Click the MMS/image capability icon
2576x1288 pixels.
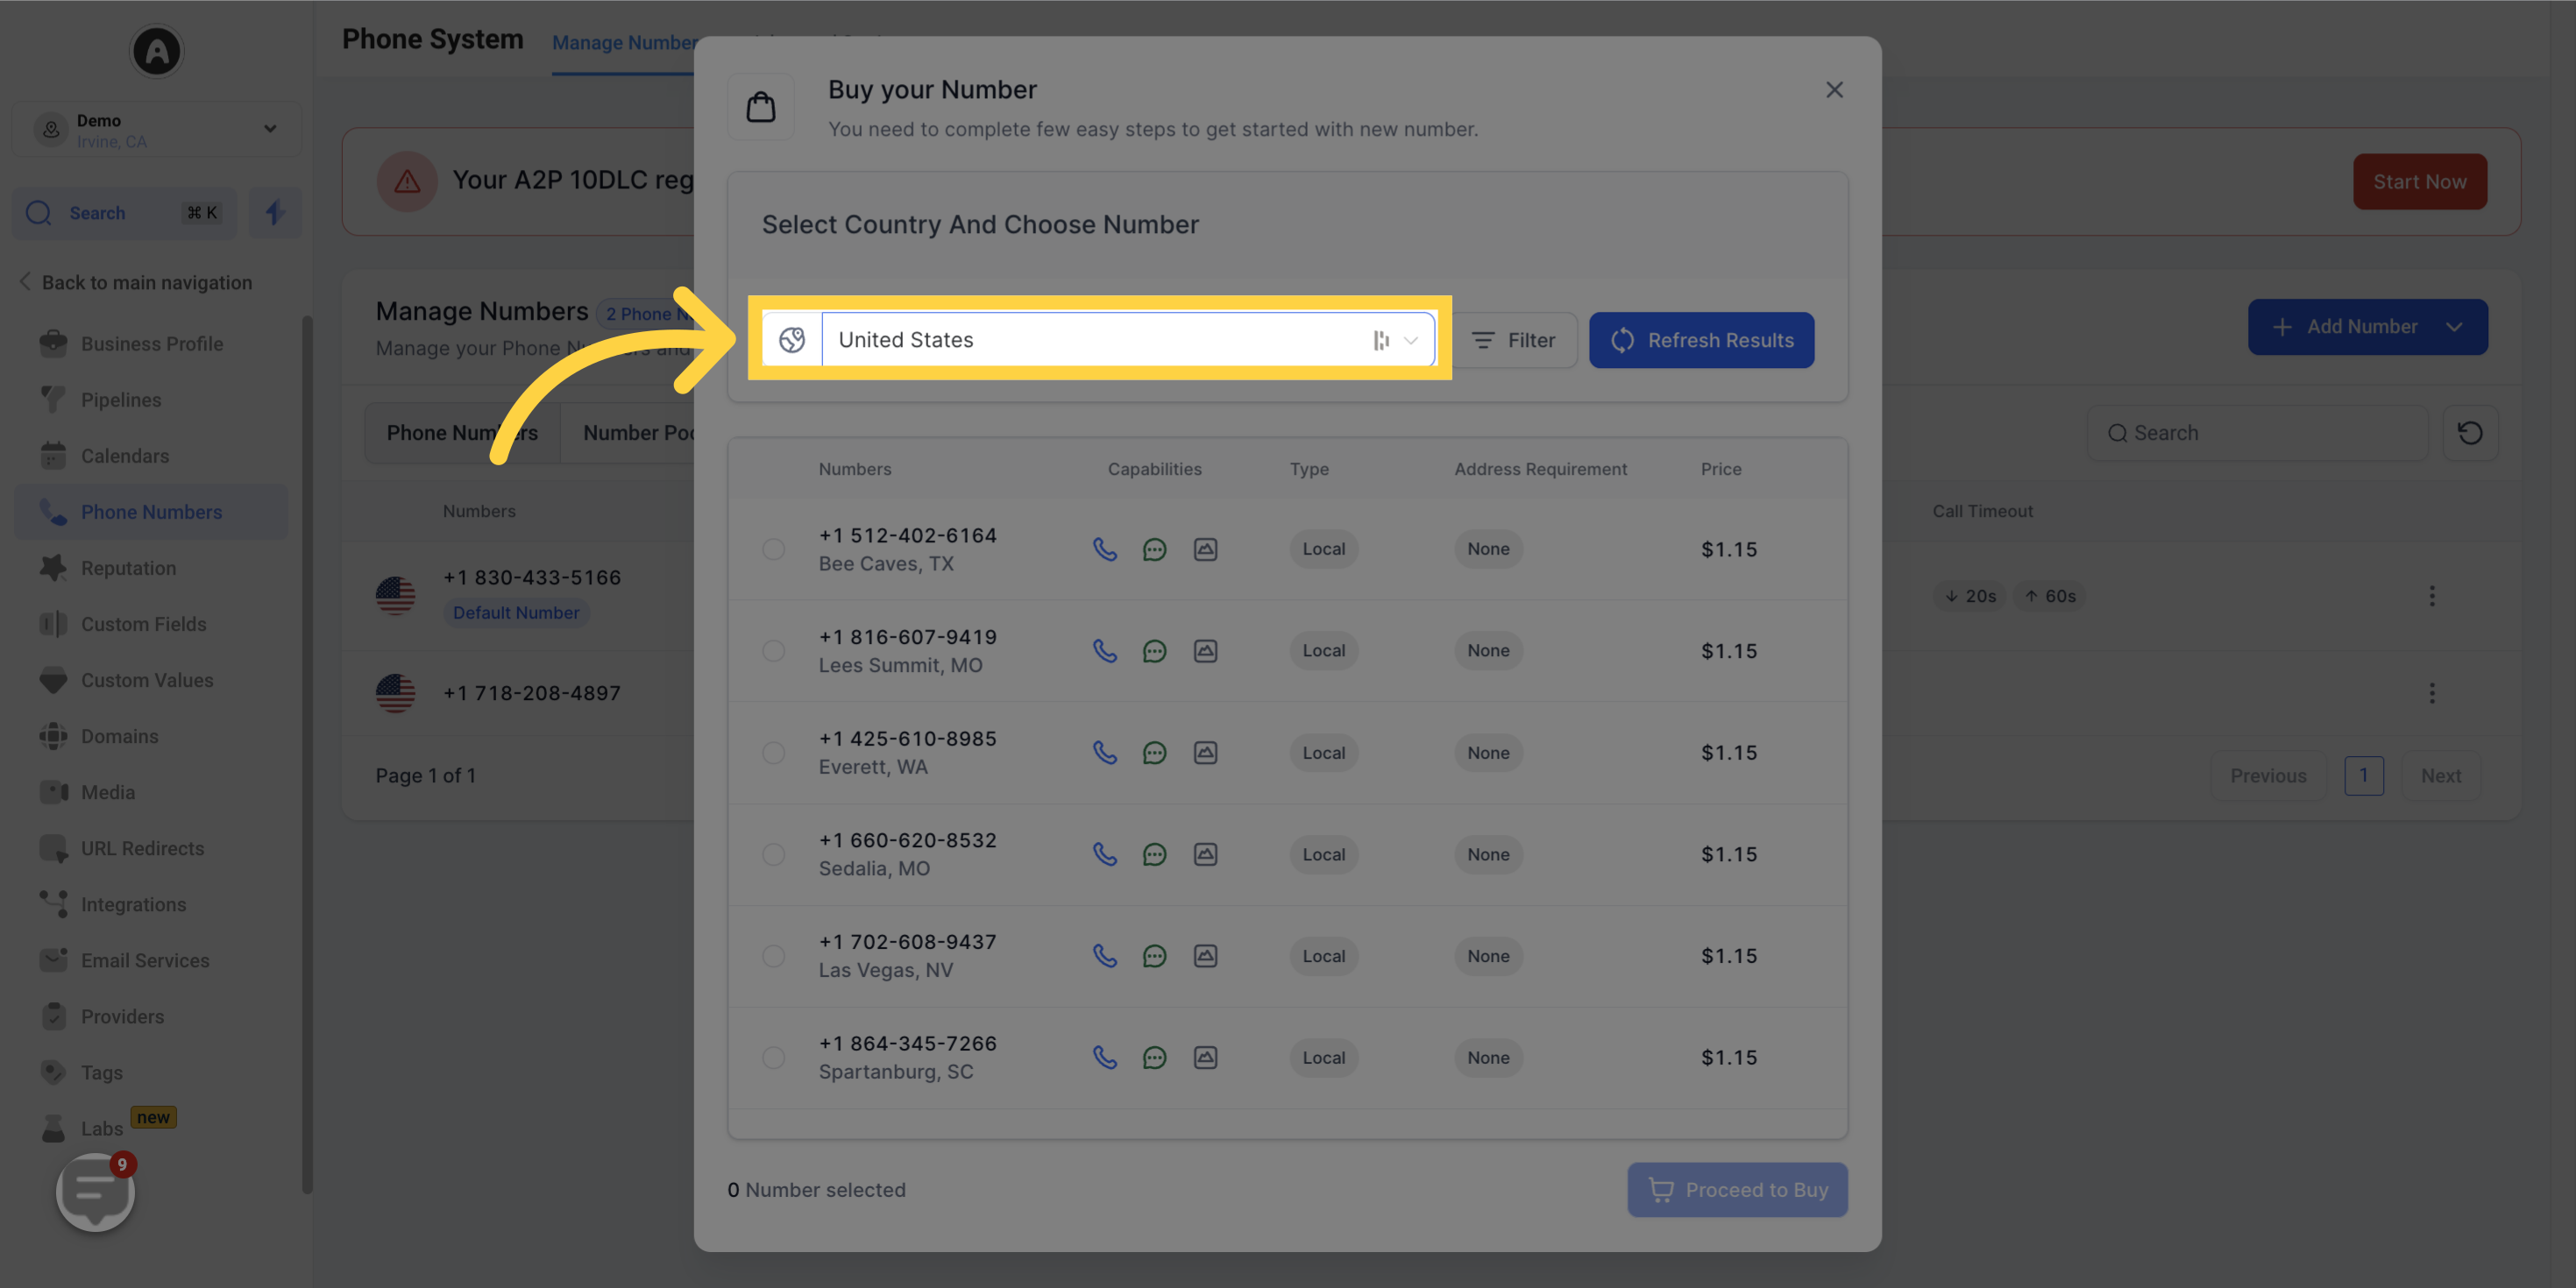pyautogui.click(x=1206, y=547)
